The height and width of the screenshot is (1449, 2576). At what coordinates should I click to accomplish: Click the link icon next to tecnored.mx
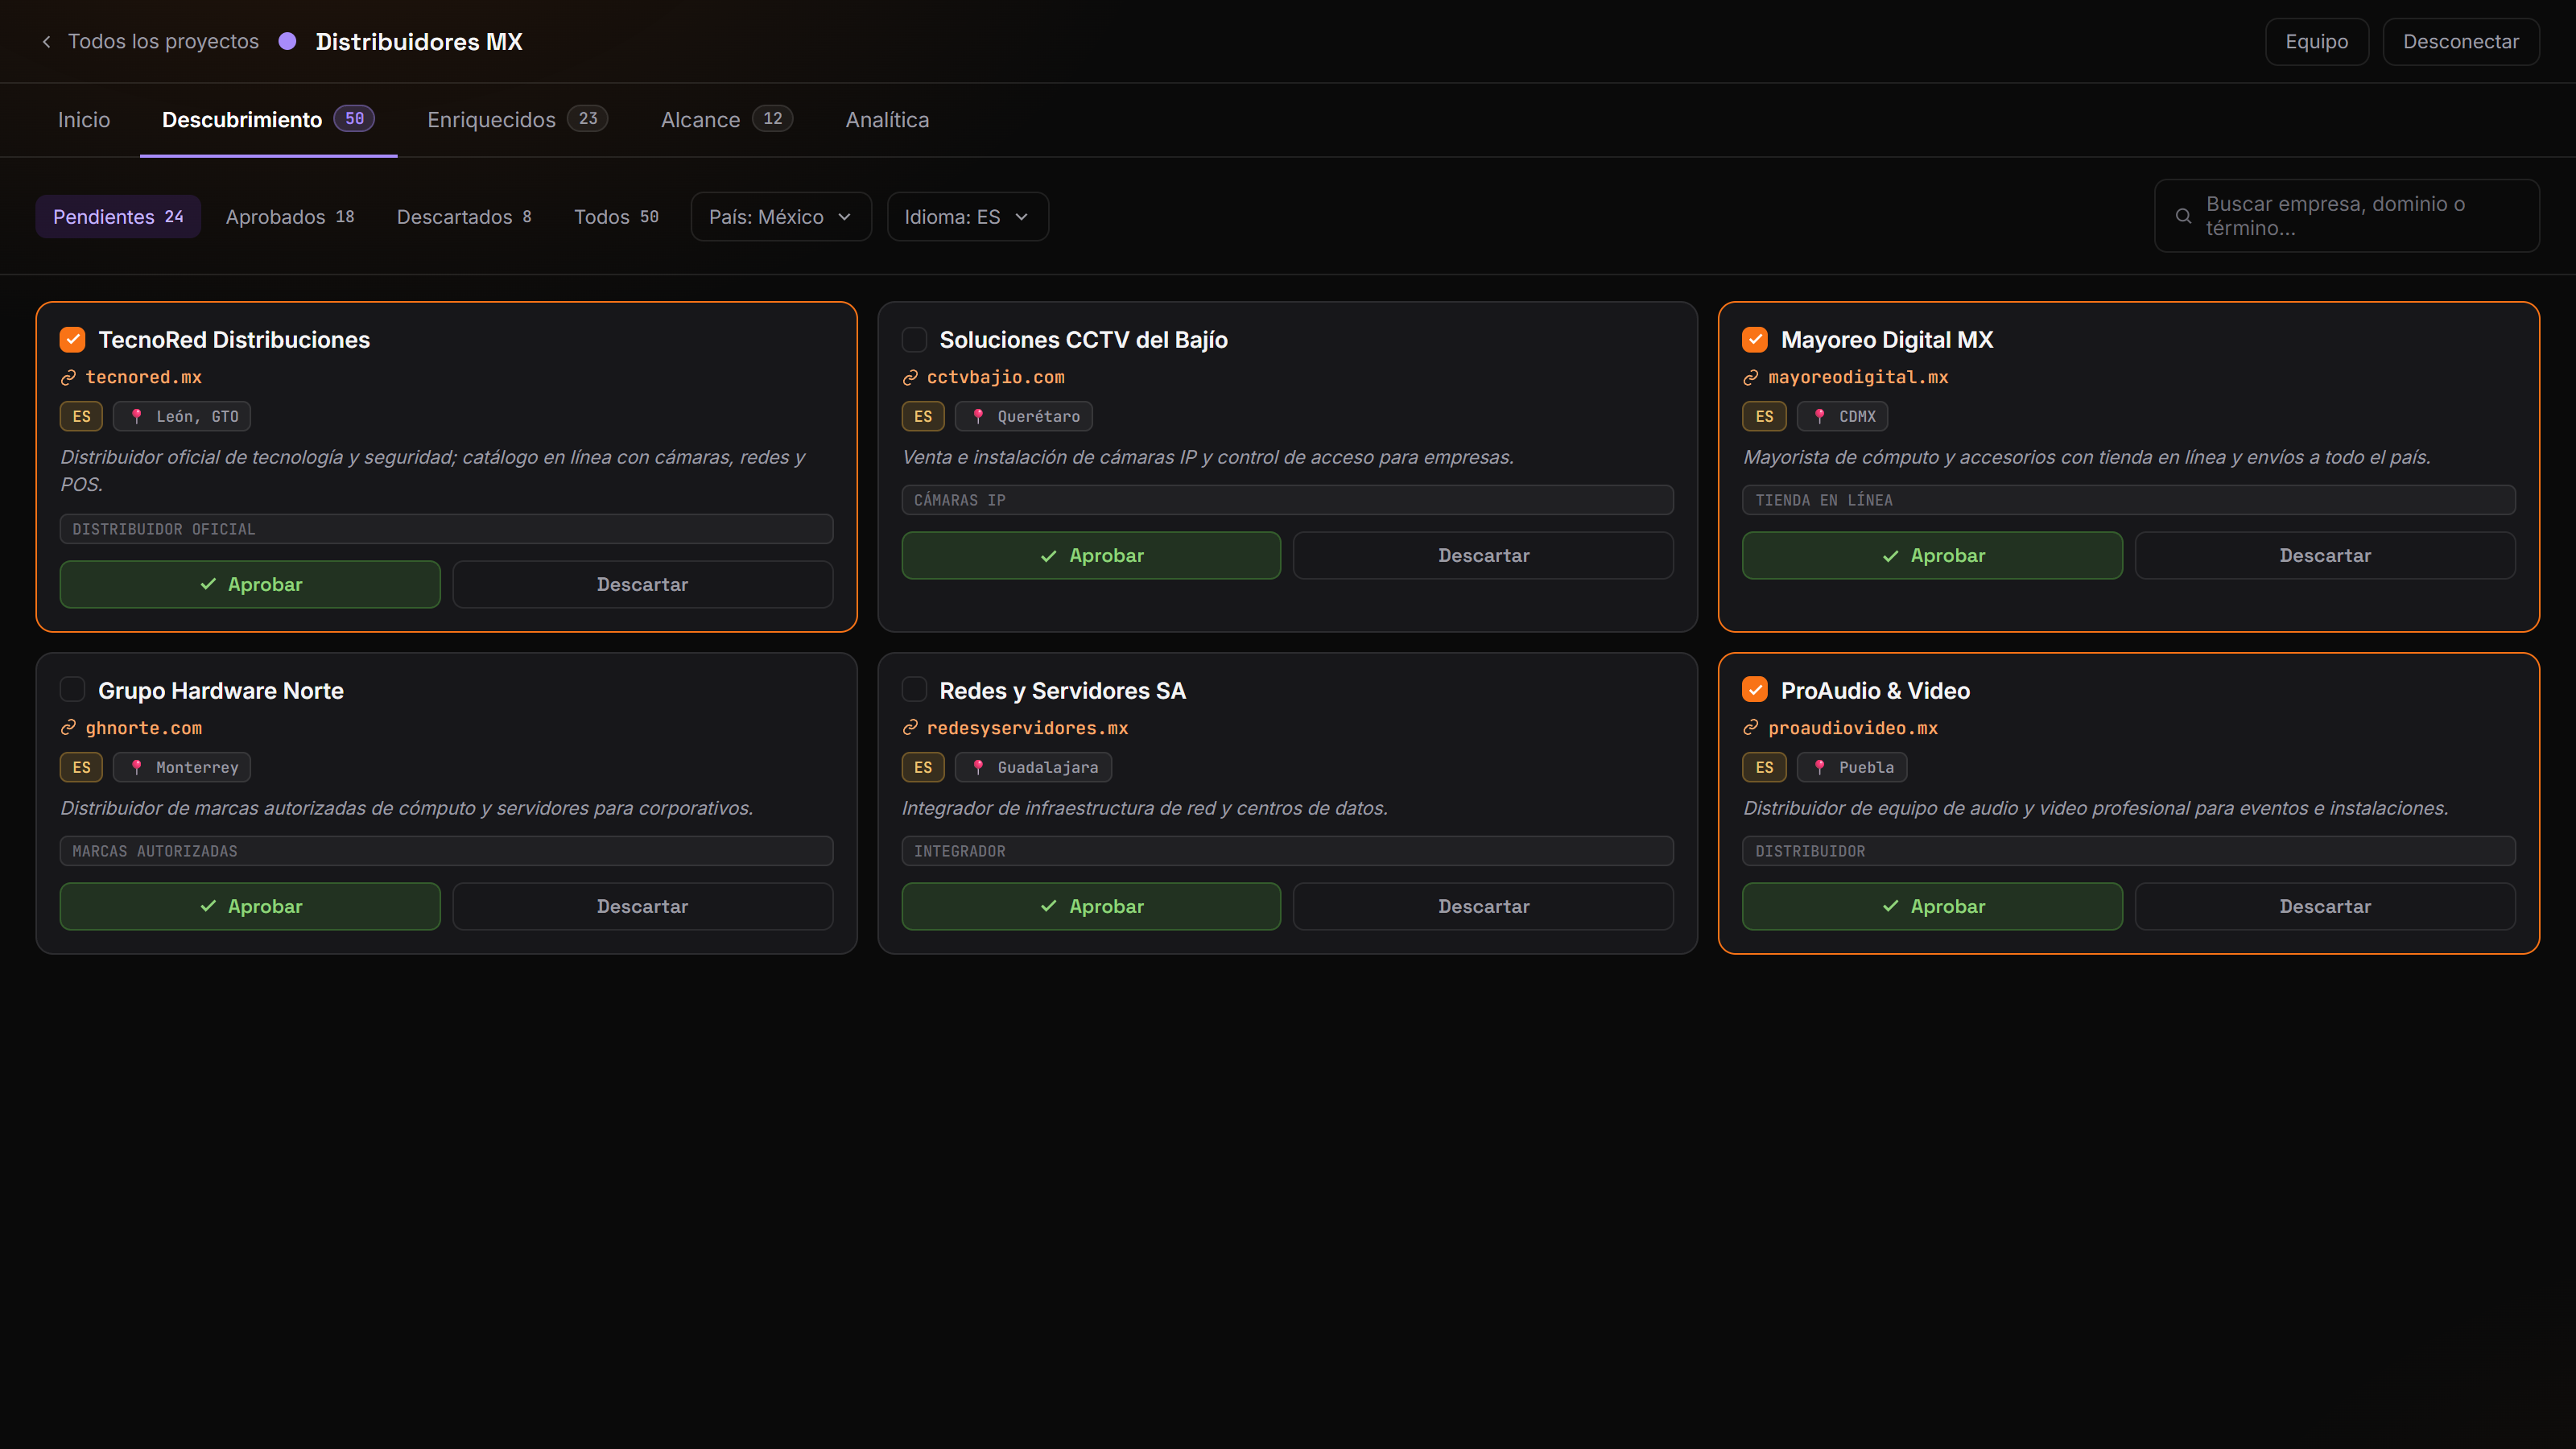[x=68, y=378]
